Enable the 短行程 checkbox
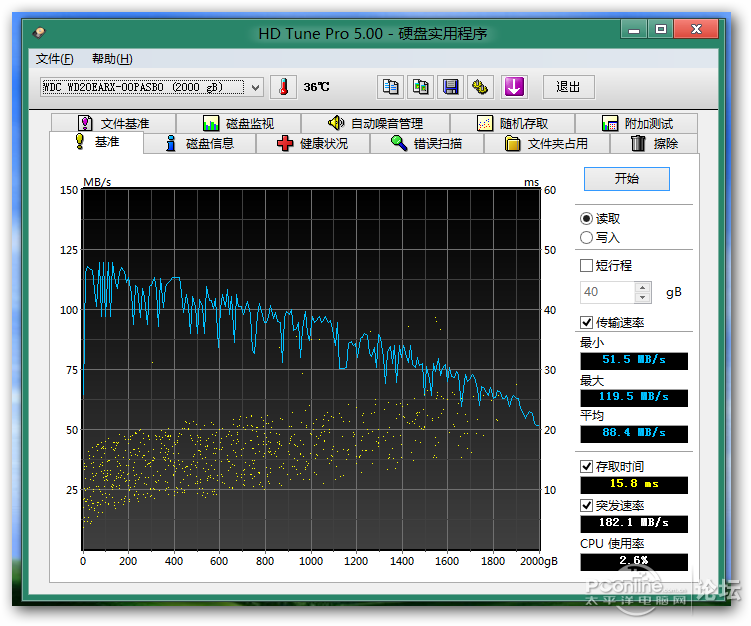The width and height of the screenshot is (751, 626). point(587,266)
